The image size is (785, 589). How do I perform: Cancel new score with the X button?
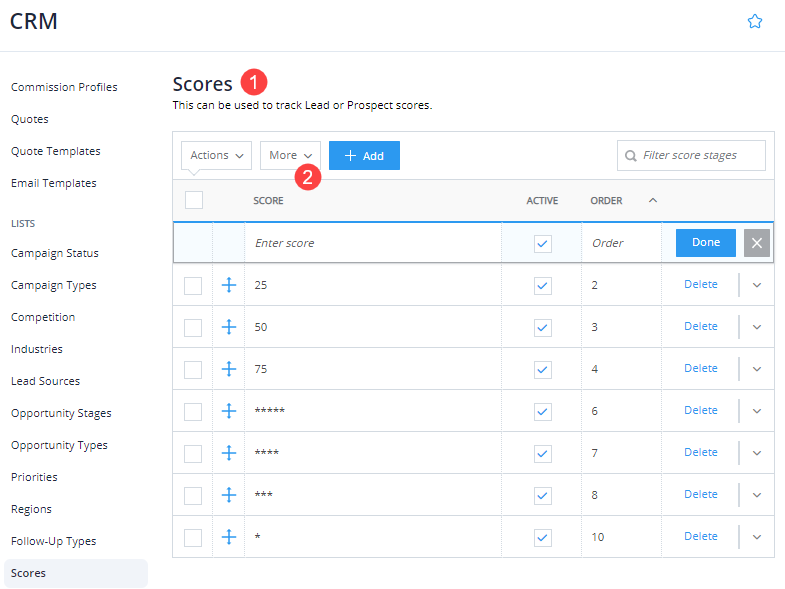pyautogui.click(x=756, y=243)
